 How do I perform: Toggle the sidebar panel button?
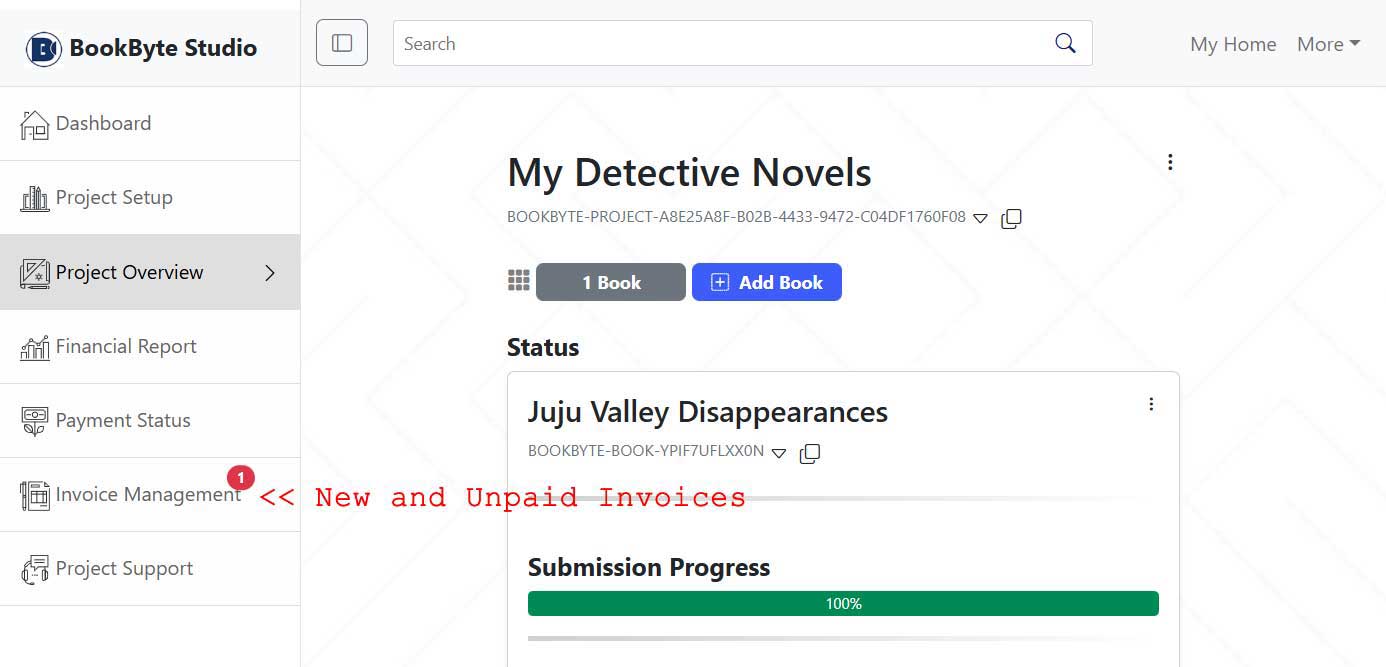342,43
